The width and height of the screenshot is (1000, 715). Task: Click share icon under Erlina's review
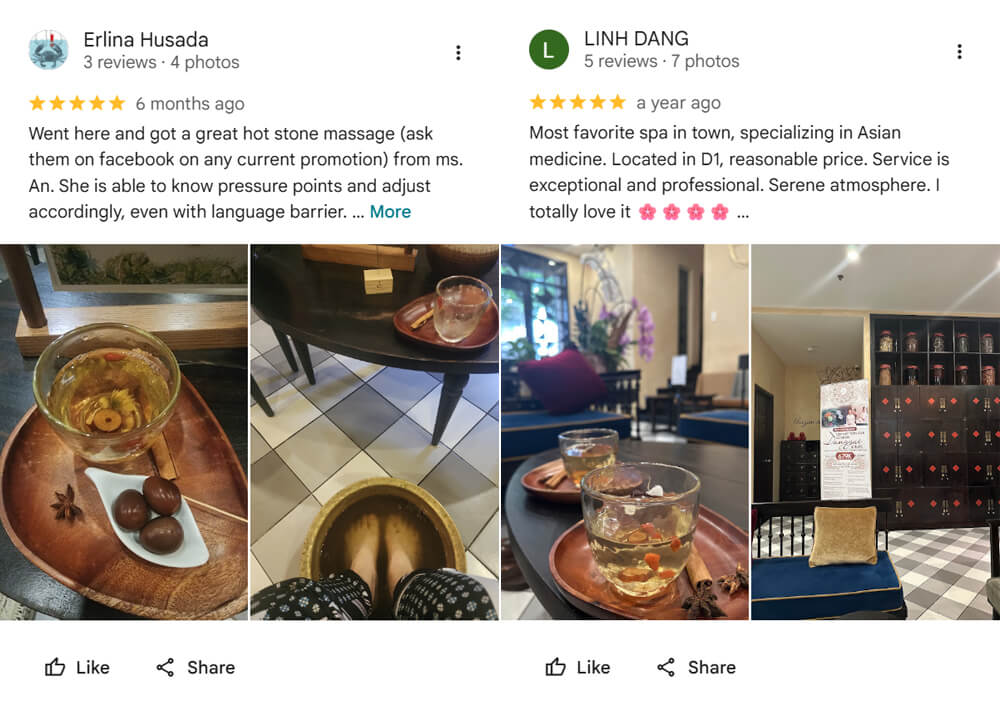(165, 667)
